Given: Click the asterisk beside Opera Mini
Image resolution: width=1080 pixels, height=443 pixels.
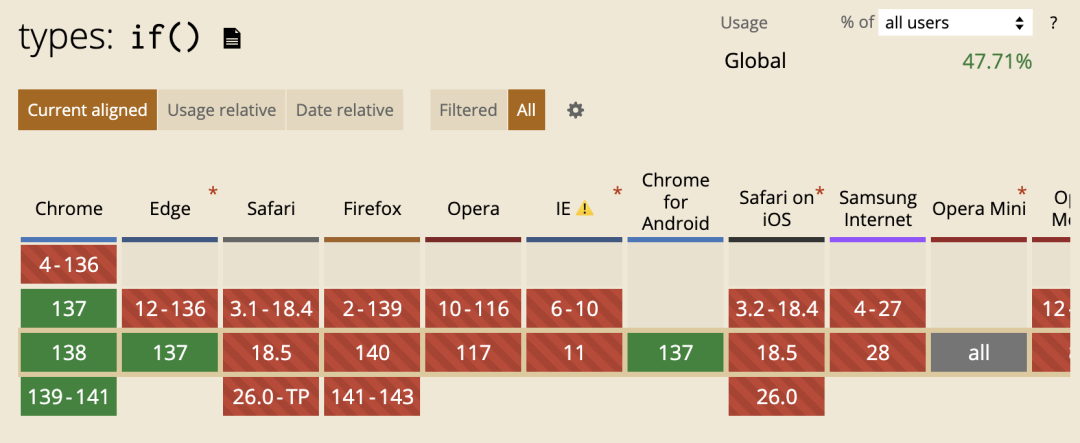Looking at the screenshot, I should point(1022,191).
